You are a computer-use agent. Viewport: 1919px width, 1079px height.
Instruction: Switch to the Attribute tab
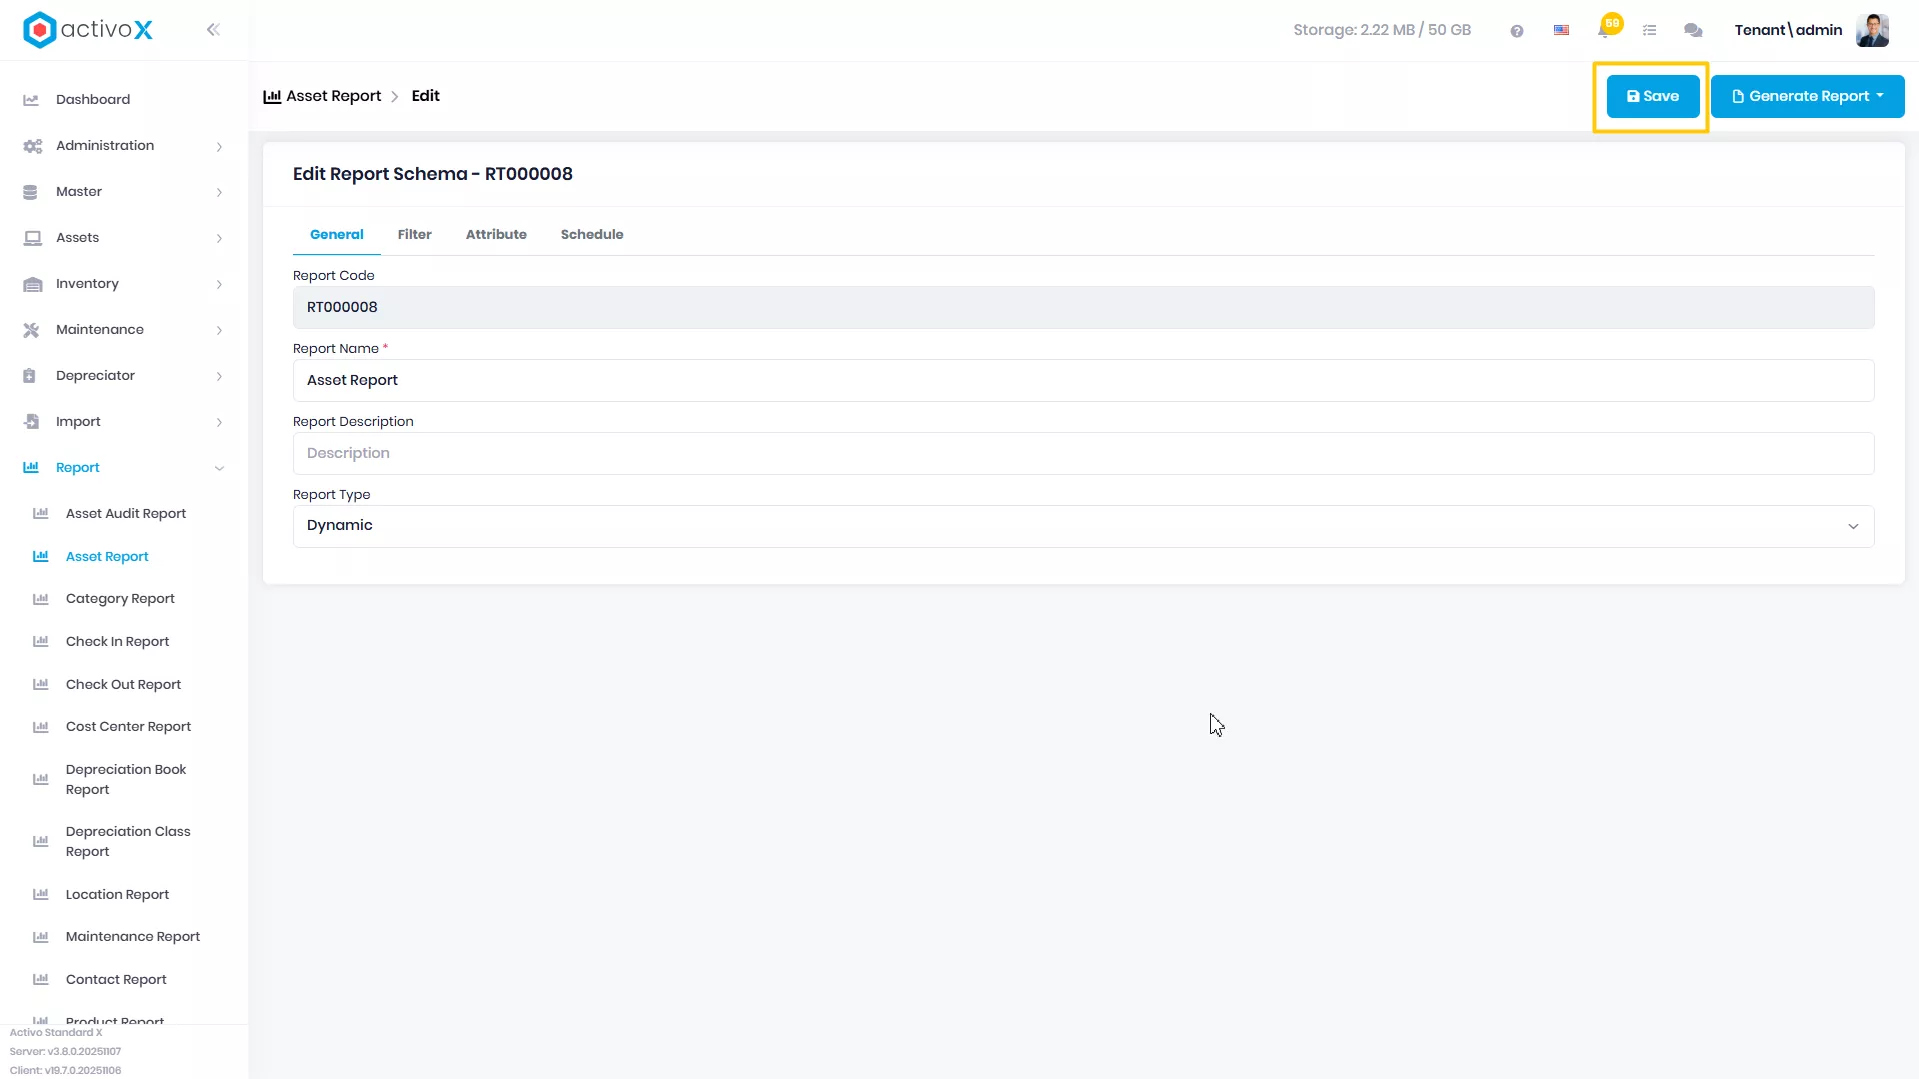click(496, 235)
